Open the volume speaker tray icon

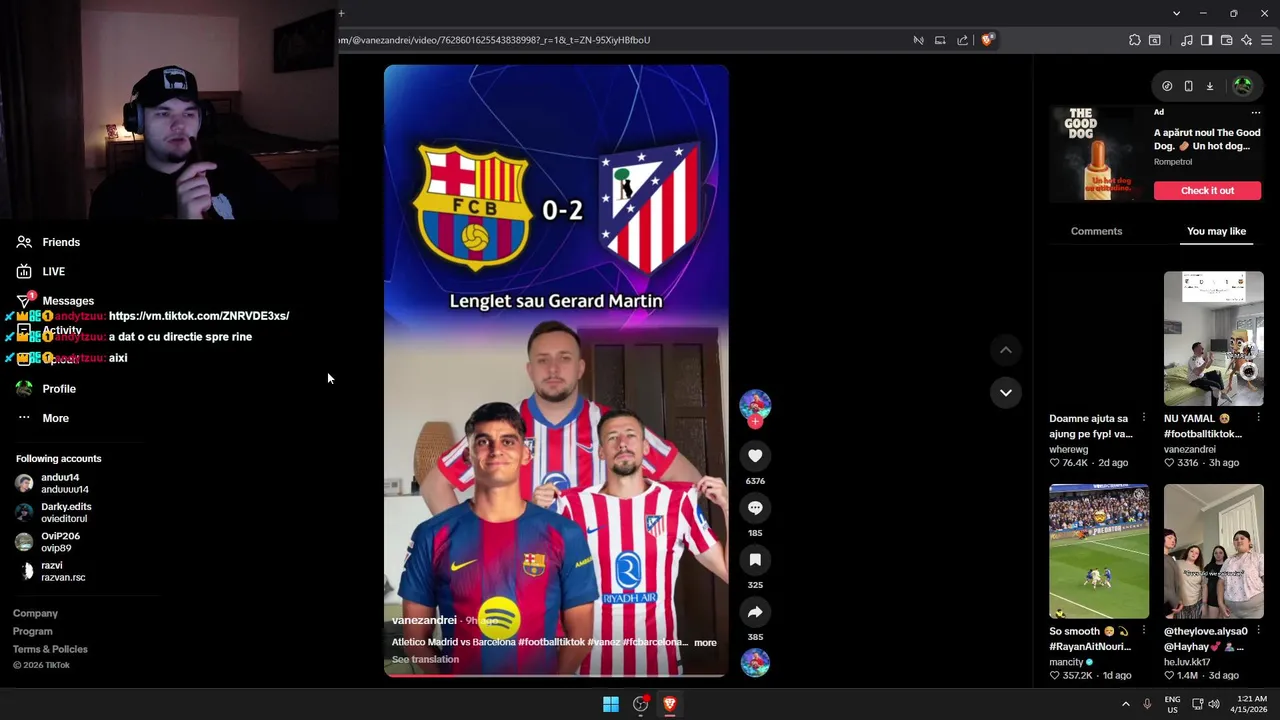point(1214,704)
